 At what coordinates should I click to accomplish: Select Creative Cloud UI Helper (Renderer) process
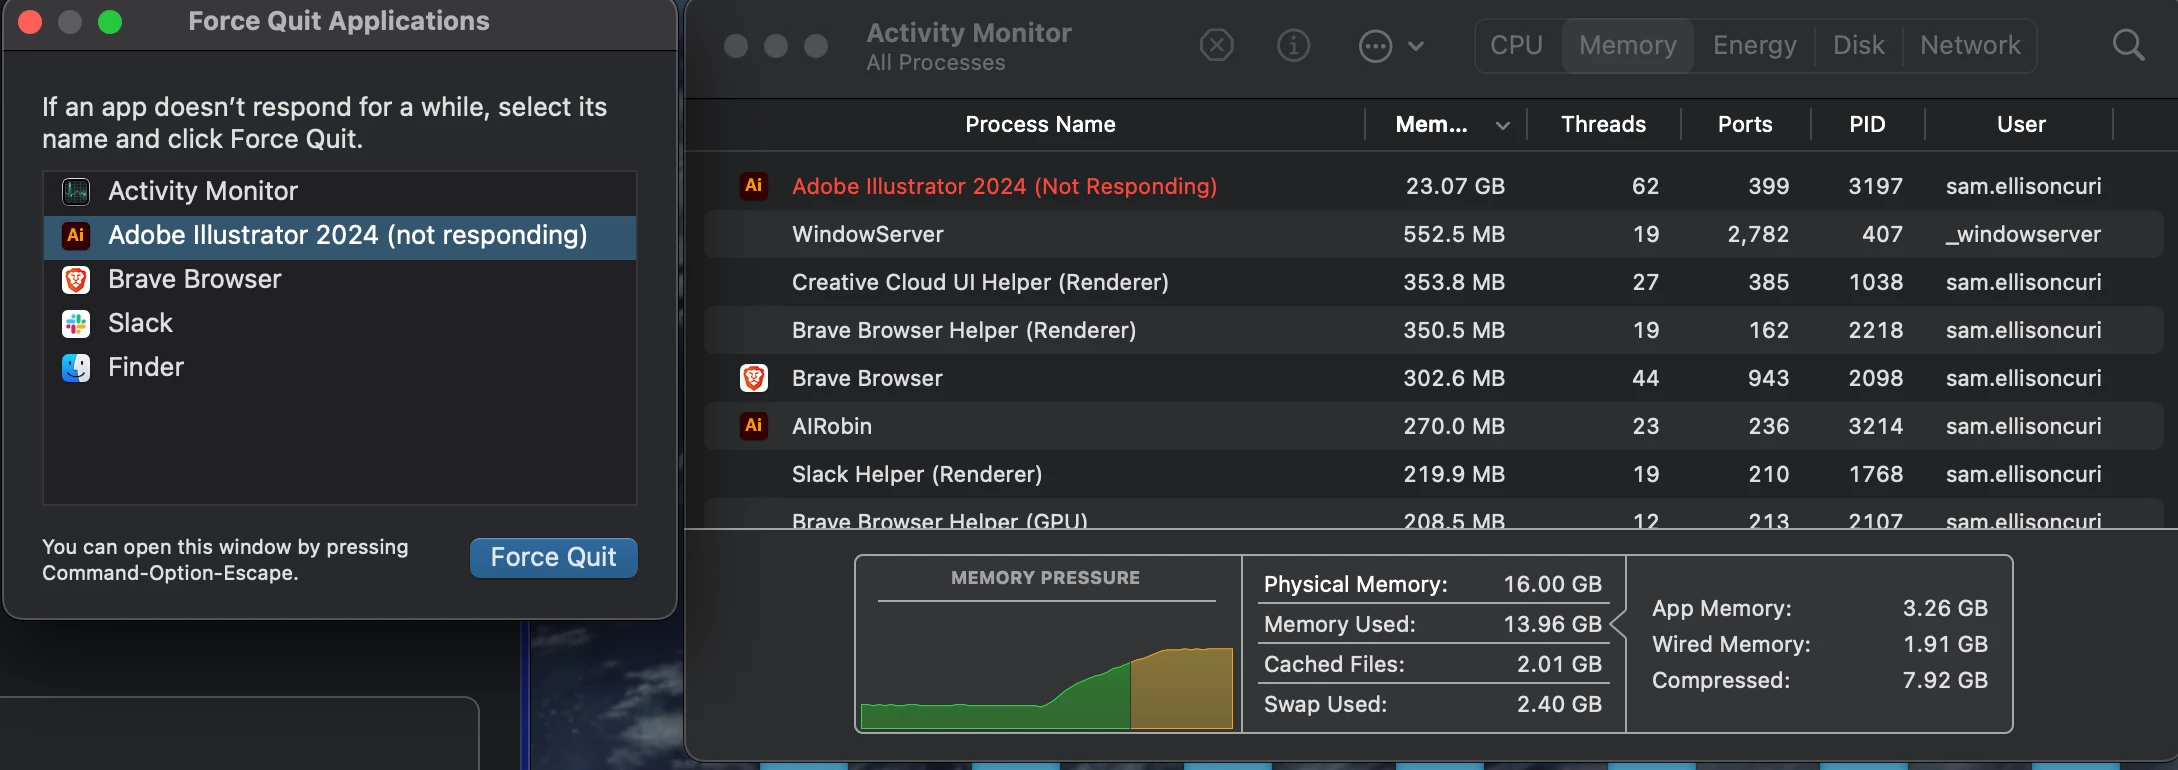980,283
